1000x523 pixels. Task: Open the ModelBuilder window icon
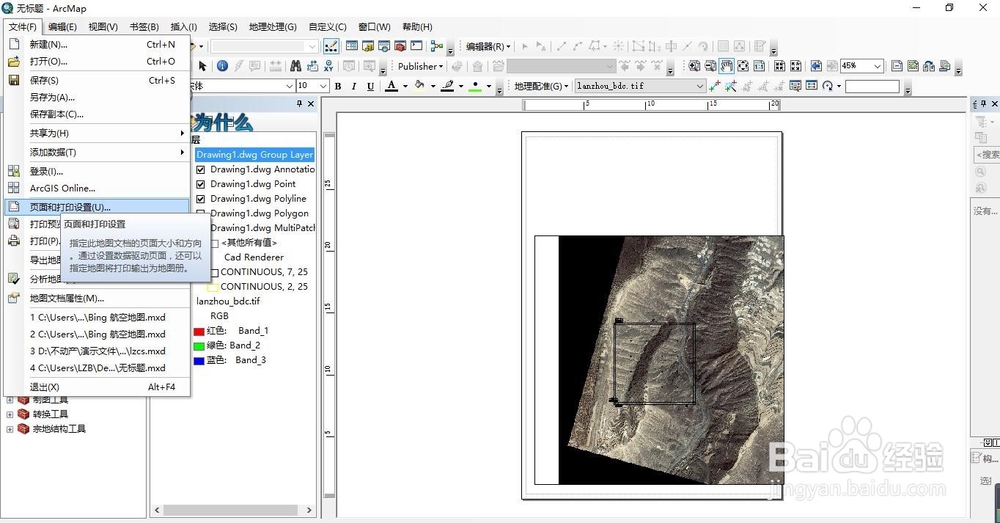[437, 46]
